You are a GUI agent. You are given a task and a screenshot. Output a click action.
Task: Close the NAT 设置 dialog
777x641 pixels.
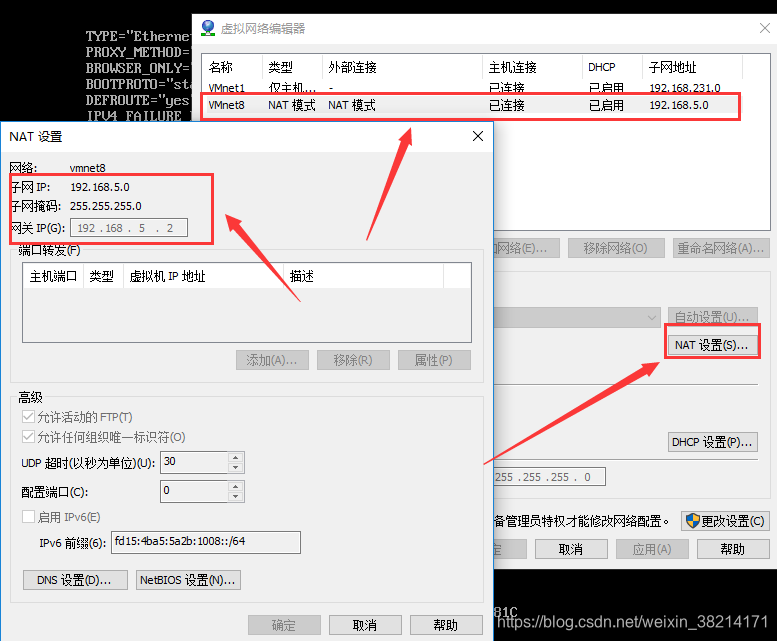478,136
